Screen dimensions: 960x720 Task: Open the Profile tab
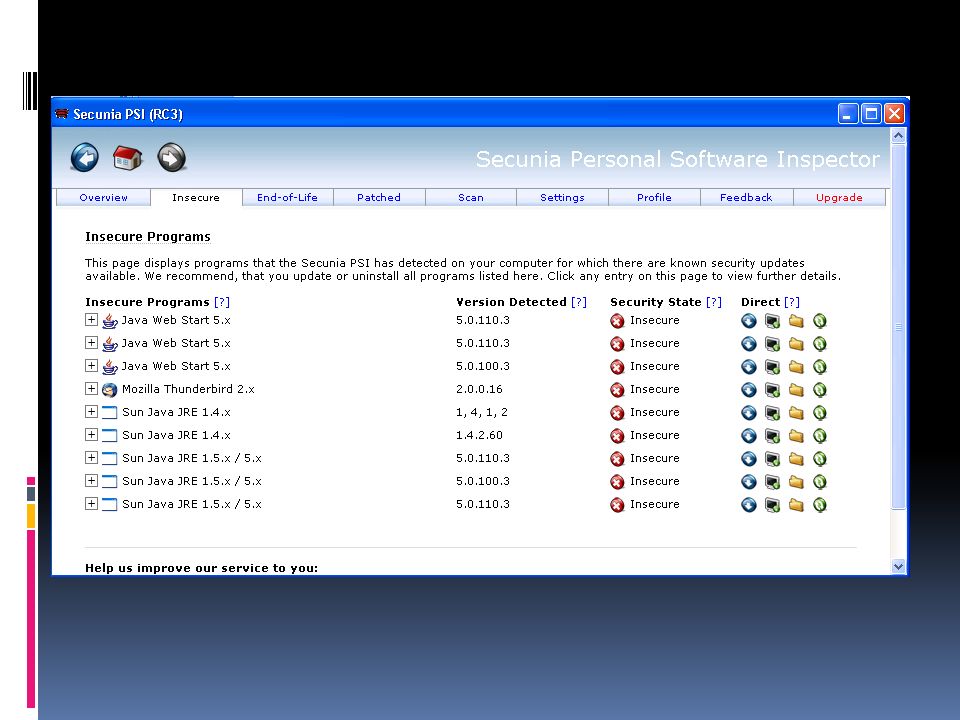pyautogui.click(x=654, y=197)
